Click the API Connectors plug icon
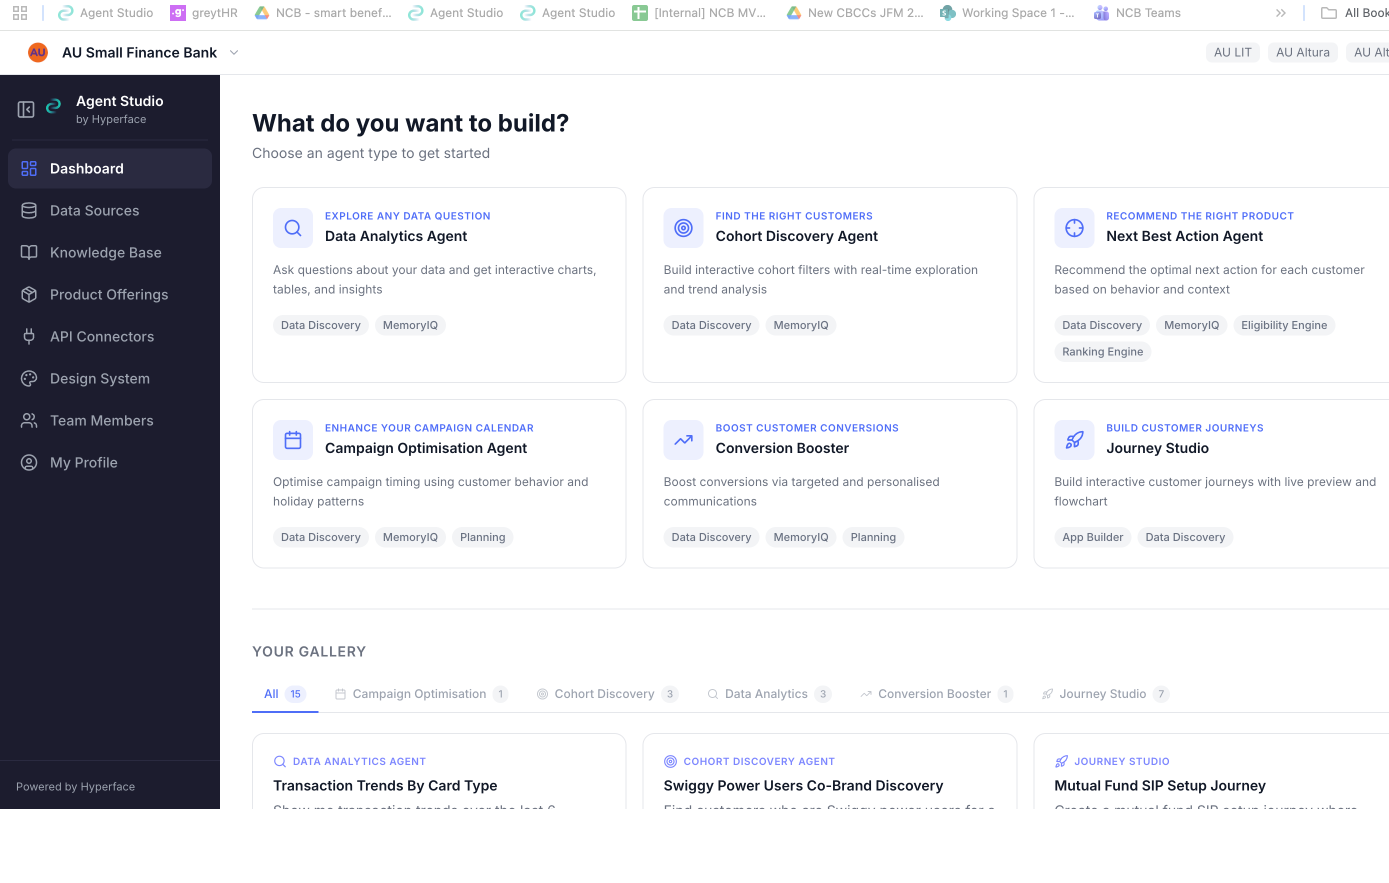The image size is (1389, 883). click(29, 336)
